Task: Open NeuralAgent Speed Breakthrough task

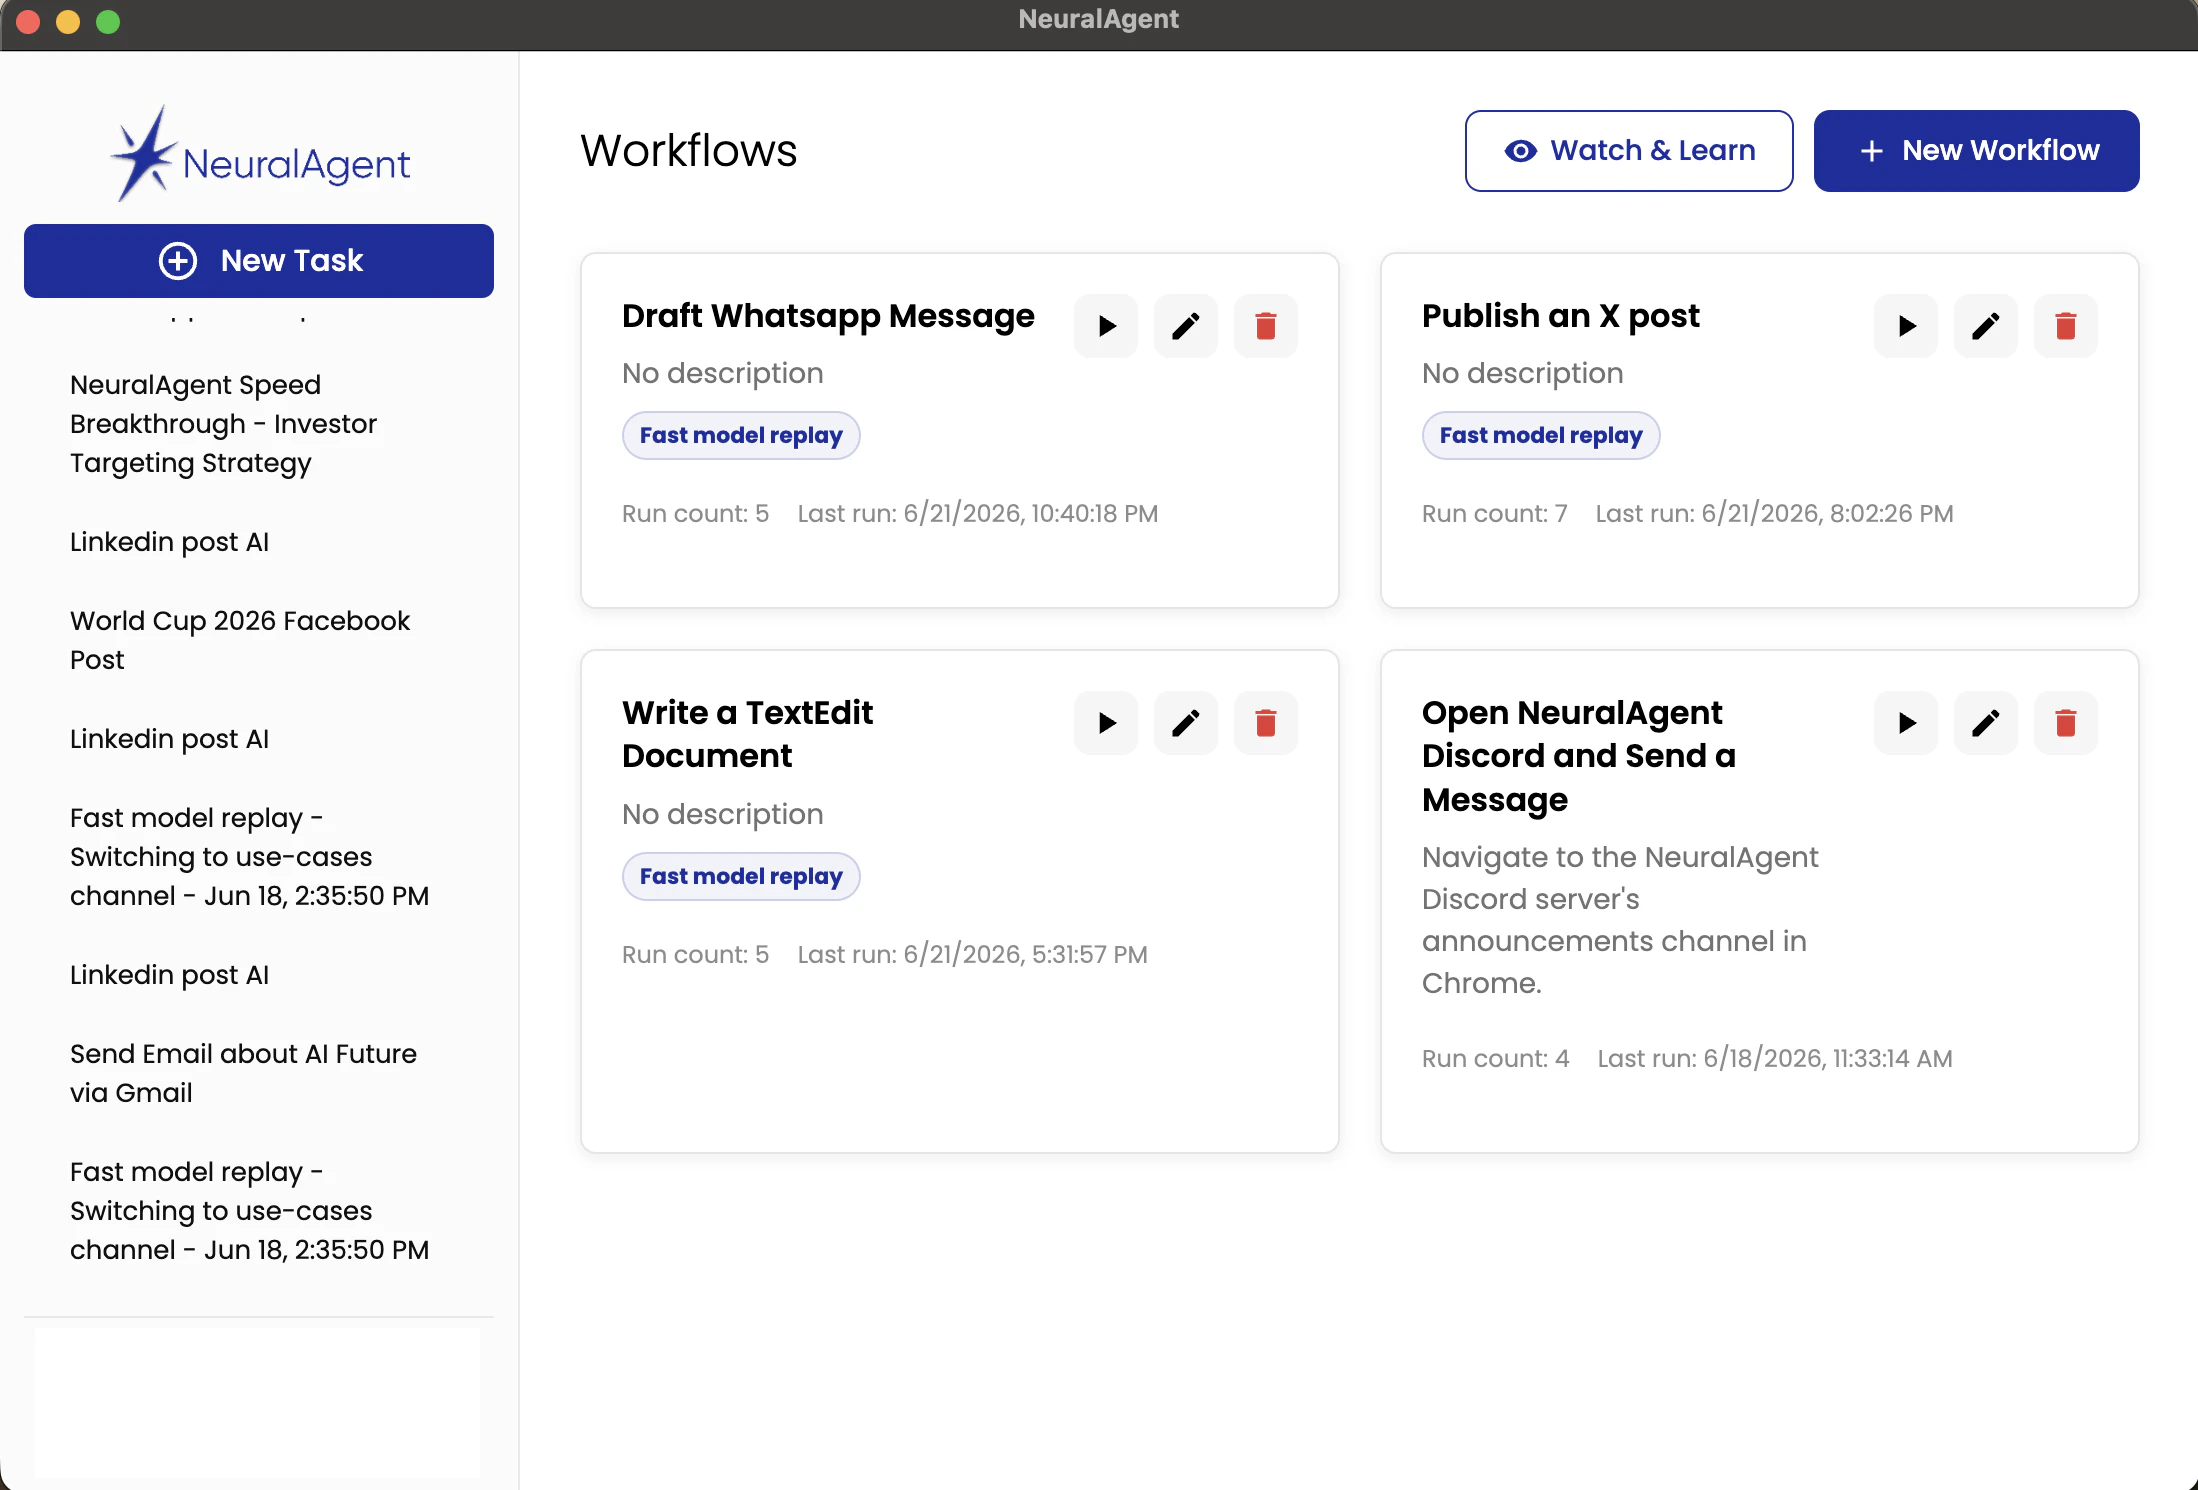Action: [224, 424]
